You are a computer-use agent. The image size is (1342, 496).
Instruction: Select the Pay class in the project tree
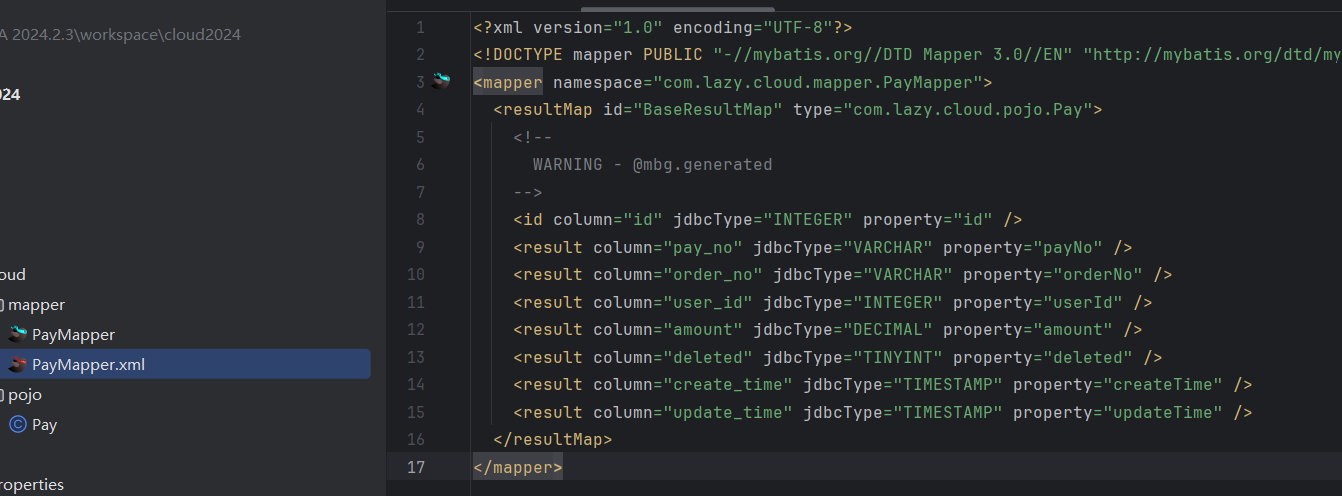point(44,425)
